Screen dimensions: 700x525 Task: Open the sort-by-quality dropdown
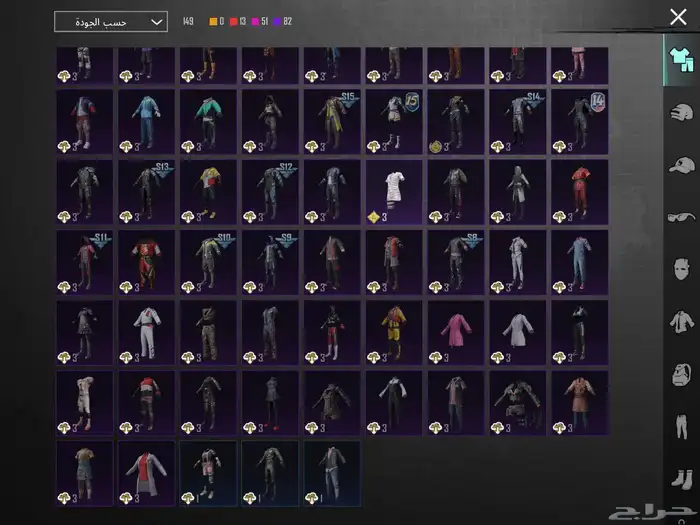pyautogui.click(x=110, y=21)
